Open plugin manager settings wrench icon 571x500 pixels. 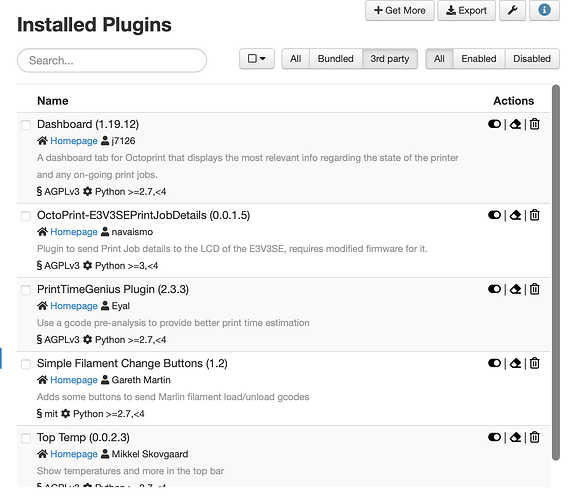tap(512, 10)
